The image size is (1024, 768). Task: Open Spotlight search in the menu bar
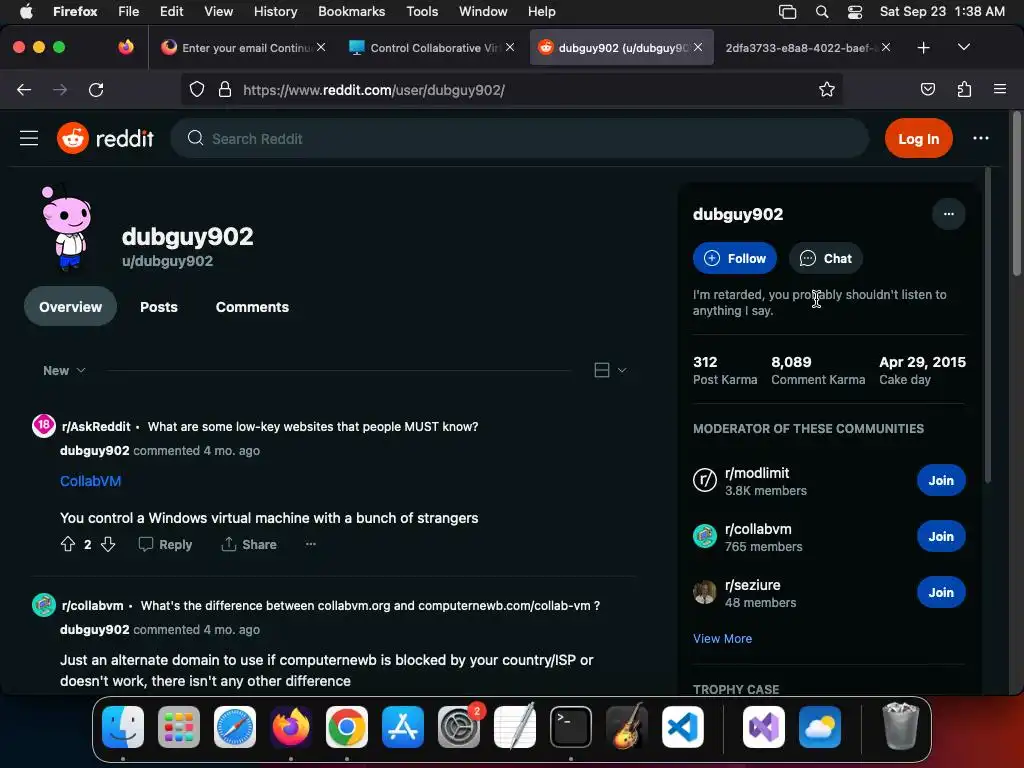coord(822,12)
